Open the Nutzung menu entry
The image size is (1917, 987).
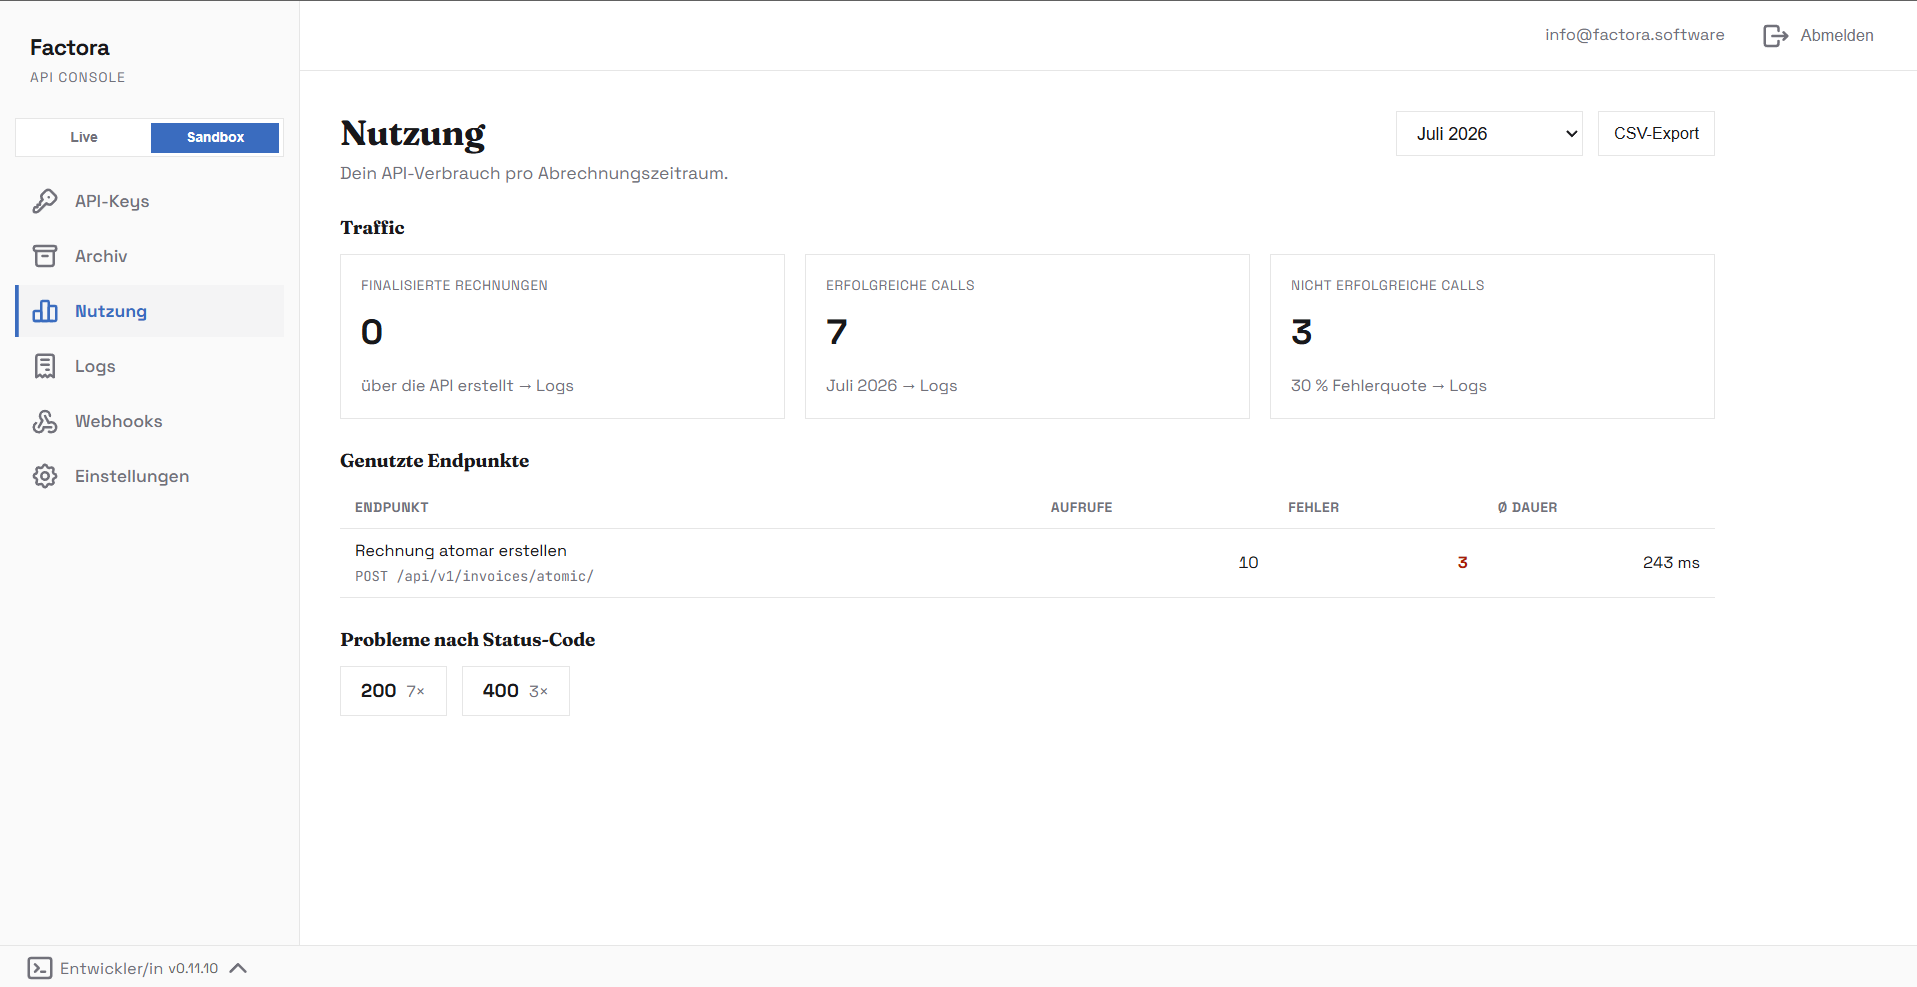click(x=150, y=311)
